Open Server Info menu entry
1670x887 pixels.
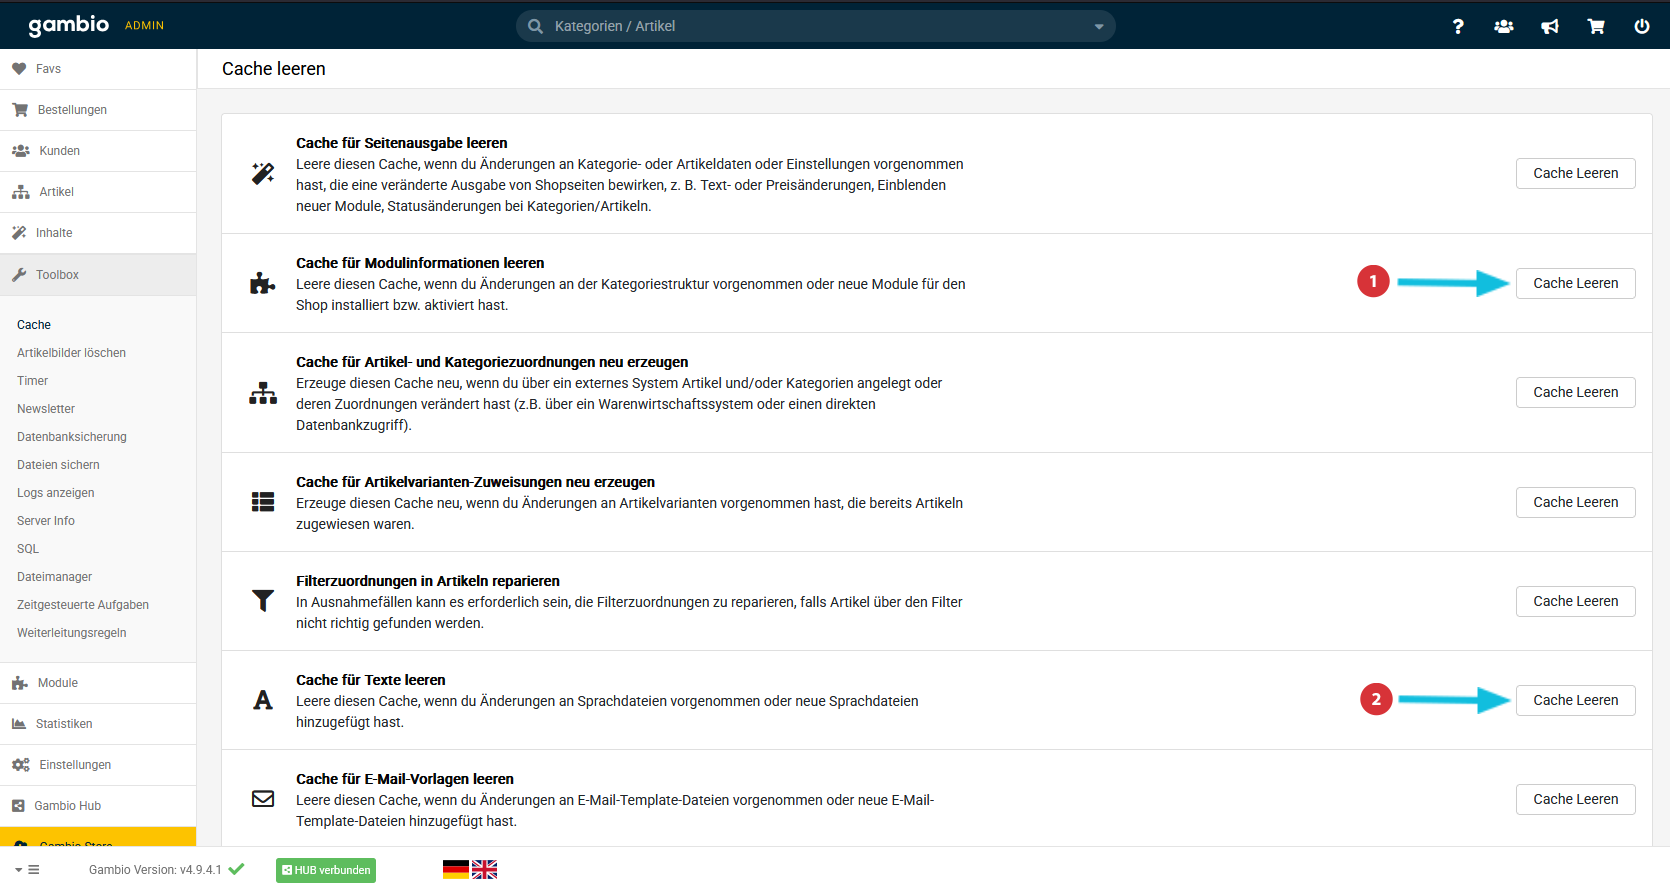tap(46, 521)
